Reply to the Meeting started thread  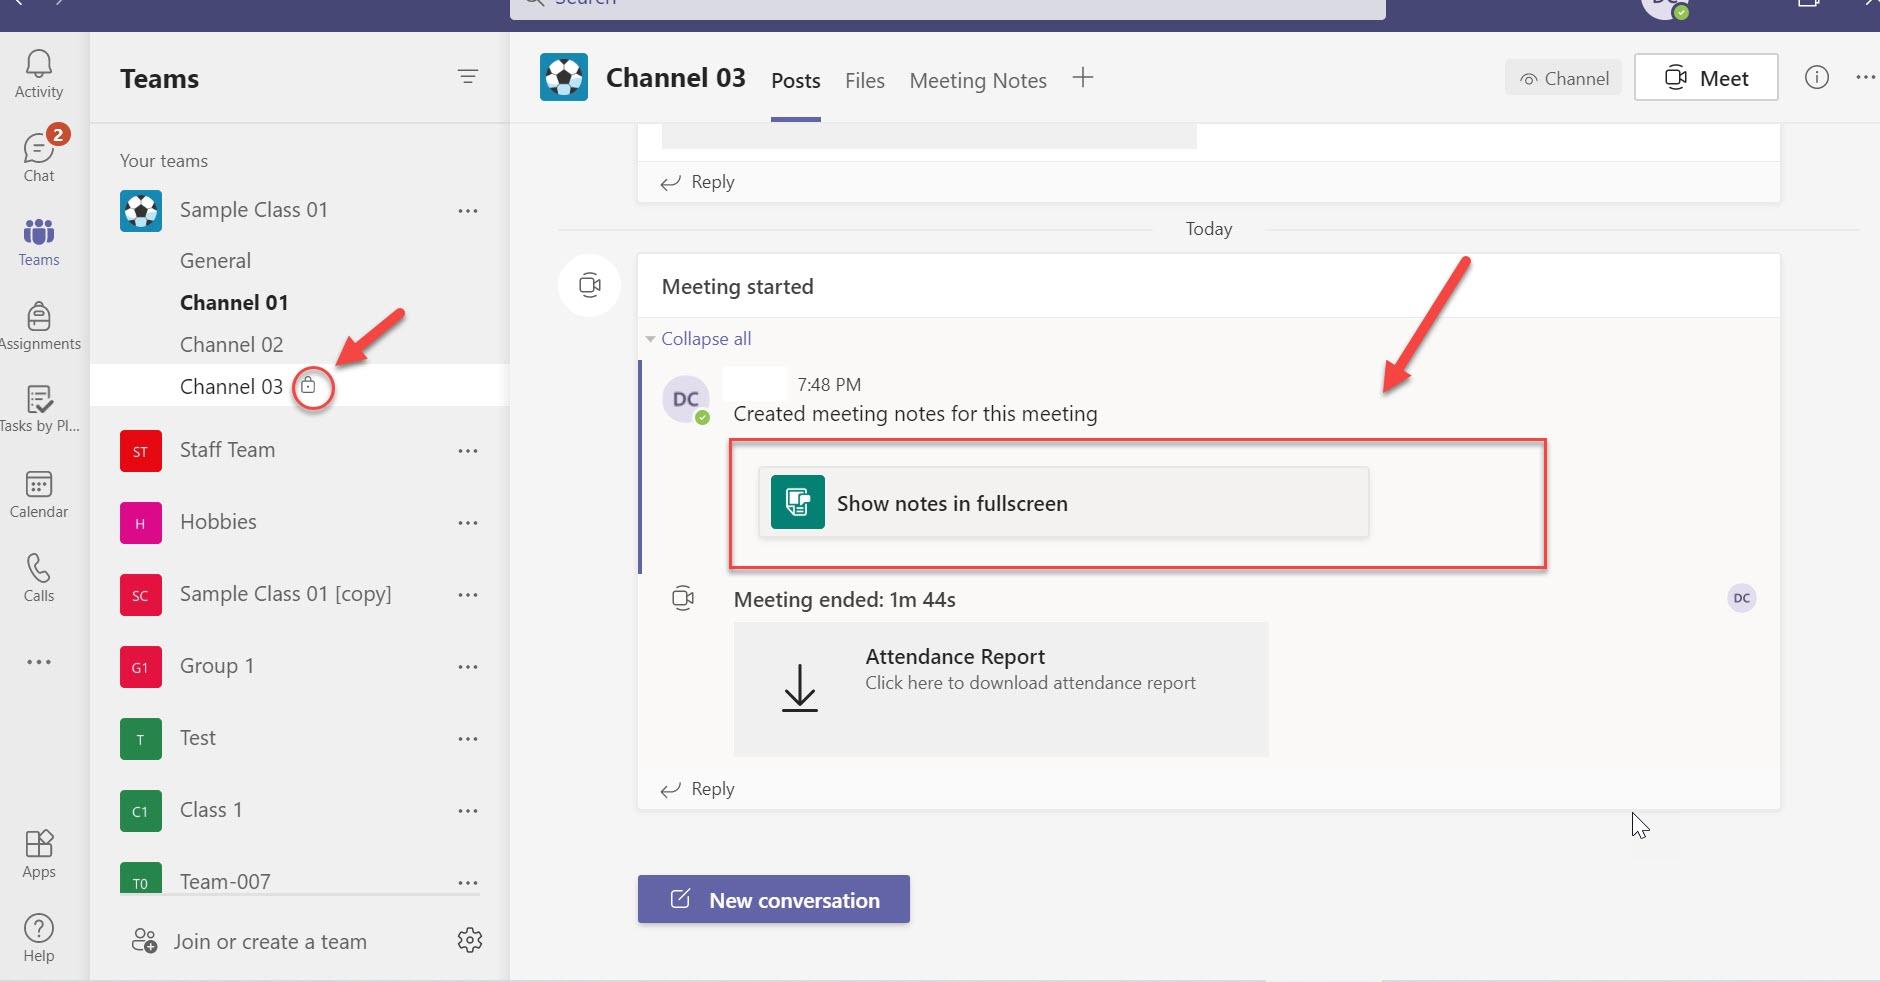pyautogui.click(x=698, y=789)
